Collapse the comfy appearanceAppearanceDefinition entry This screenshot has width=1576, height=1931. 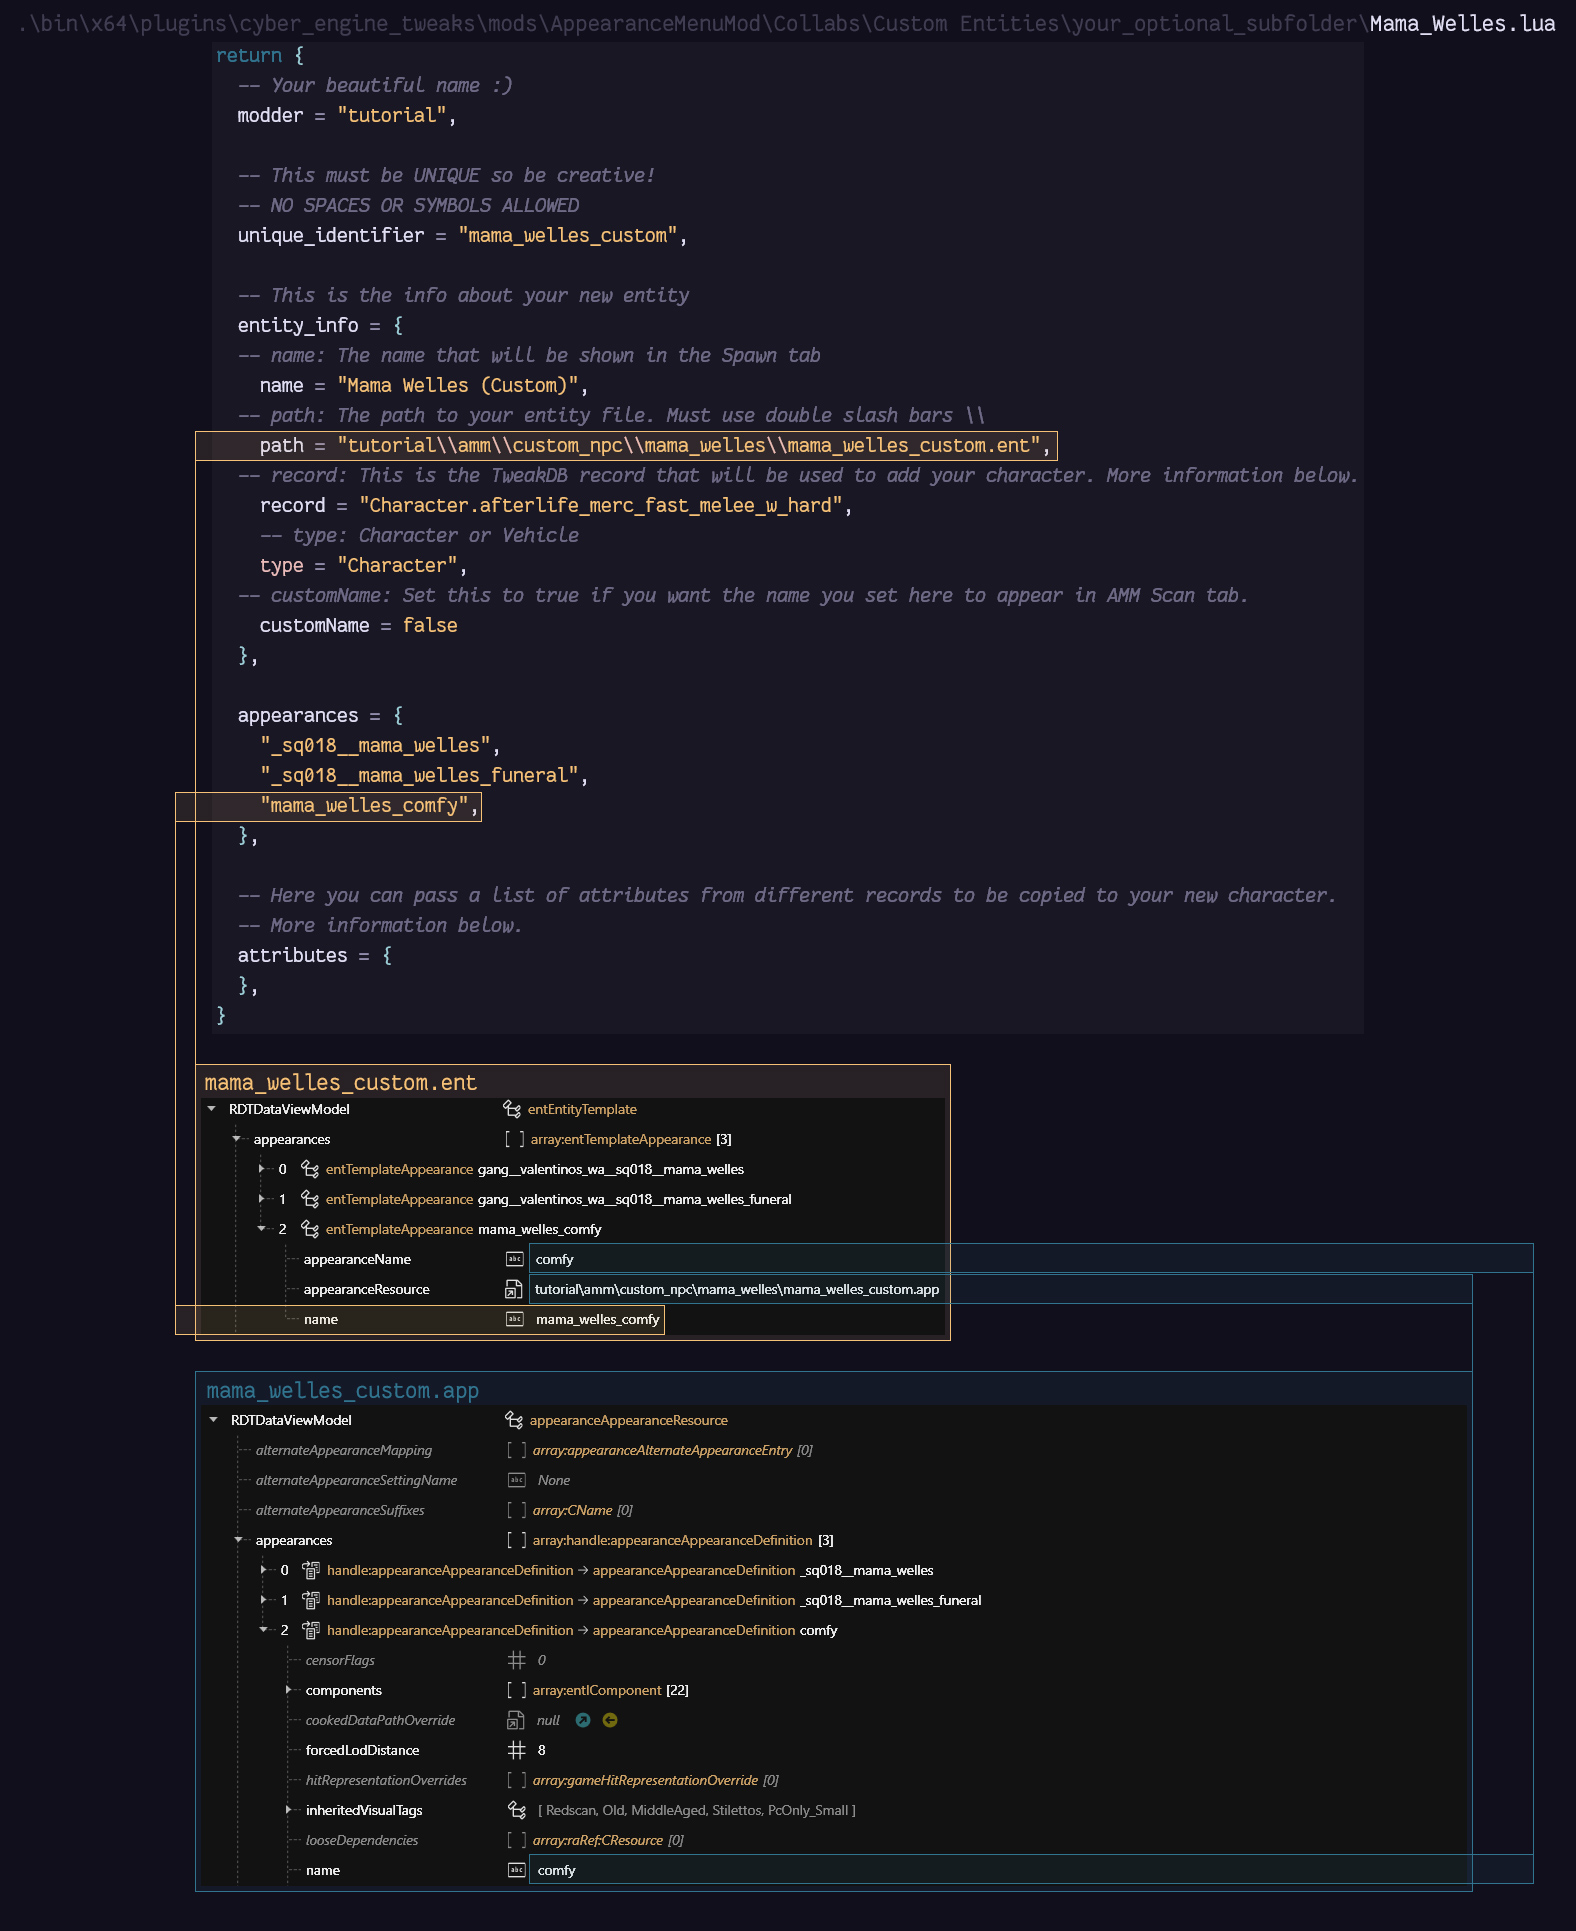(x=264, y=1630)
